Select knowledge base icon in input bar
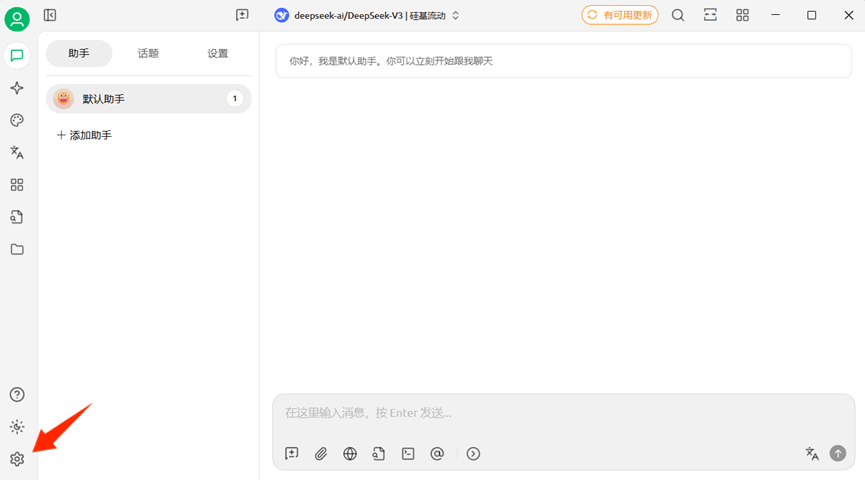The width and height of the screenshot is (865, 480). pos(379,454)
